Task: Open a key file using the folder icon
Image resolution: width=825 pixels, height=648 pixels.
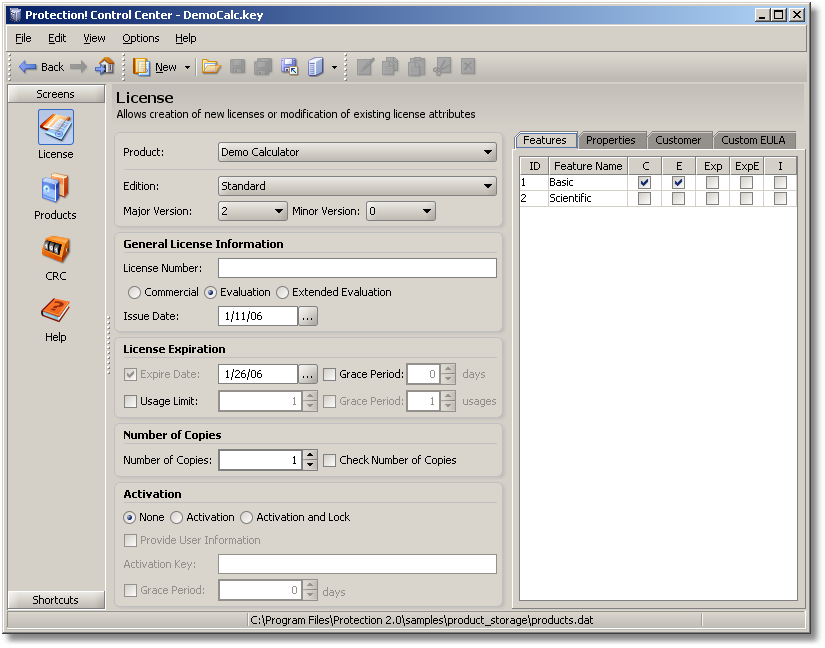Action: point(211,67)
